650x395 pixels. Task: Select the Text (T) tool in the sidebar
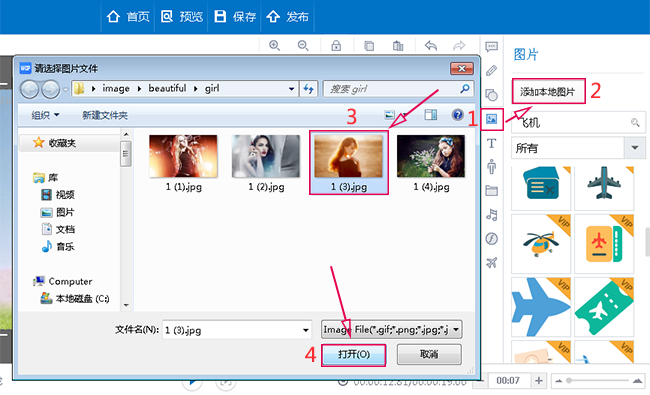492,143
